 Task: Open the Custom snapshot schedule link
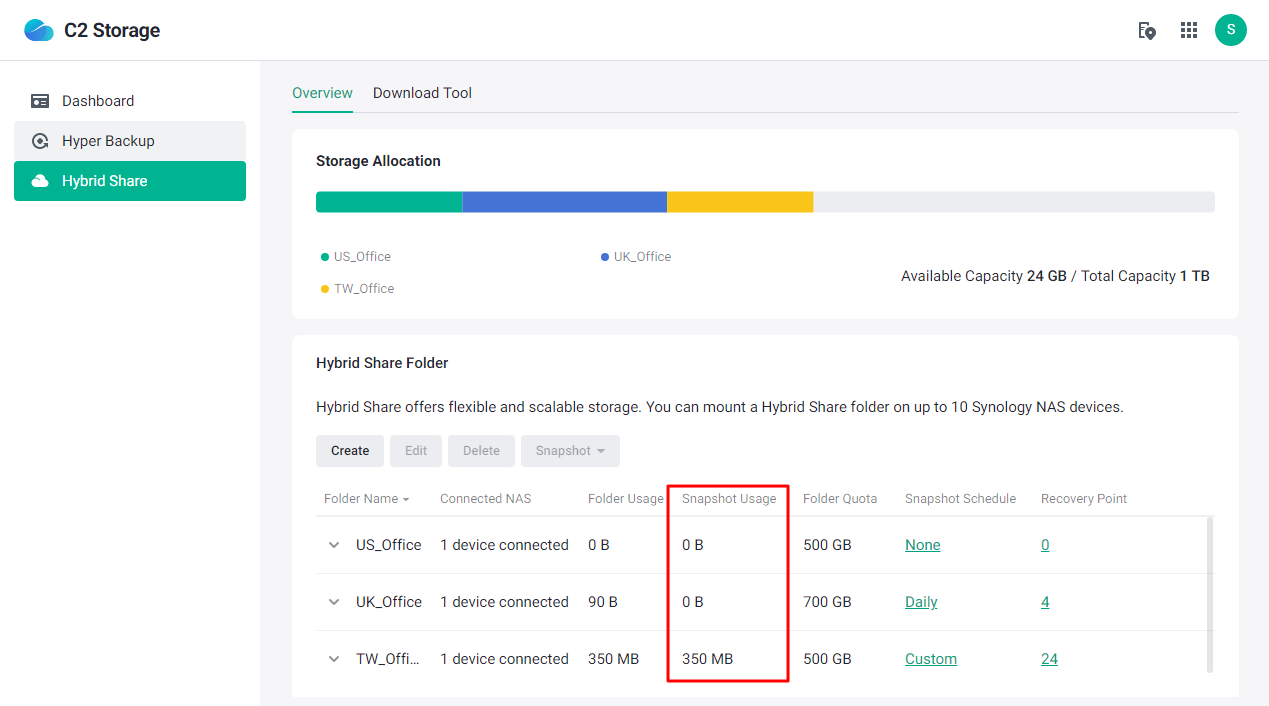tap(930, 658)
